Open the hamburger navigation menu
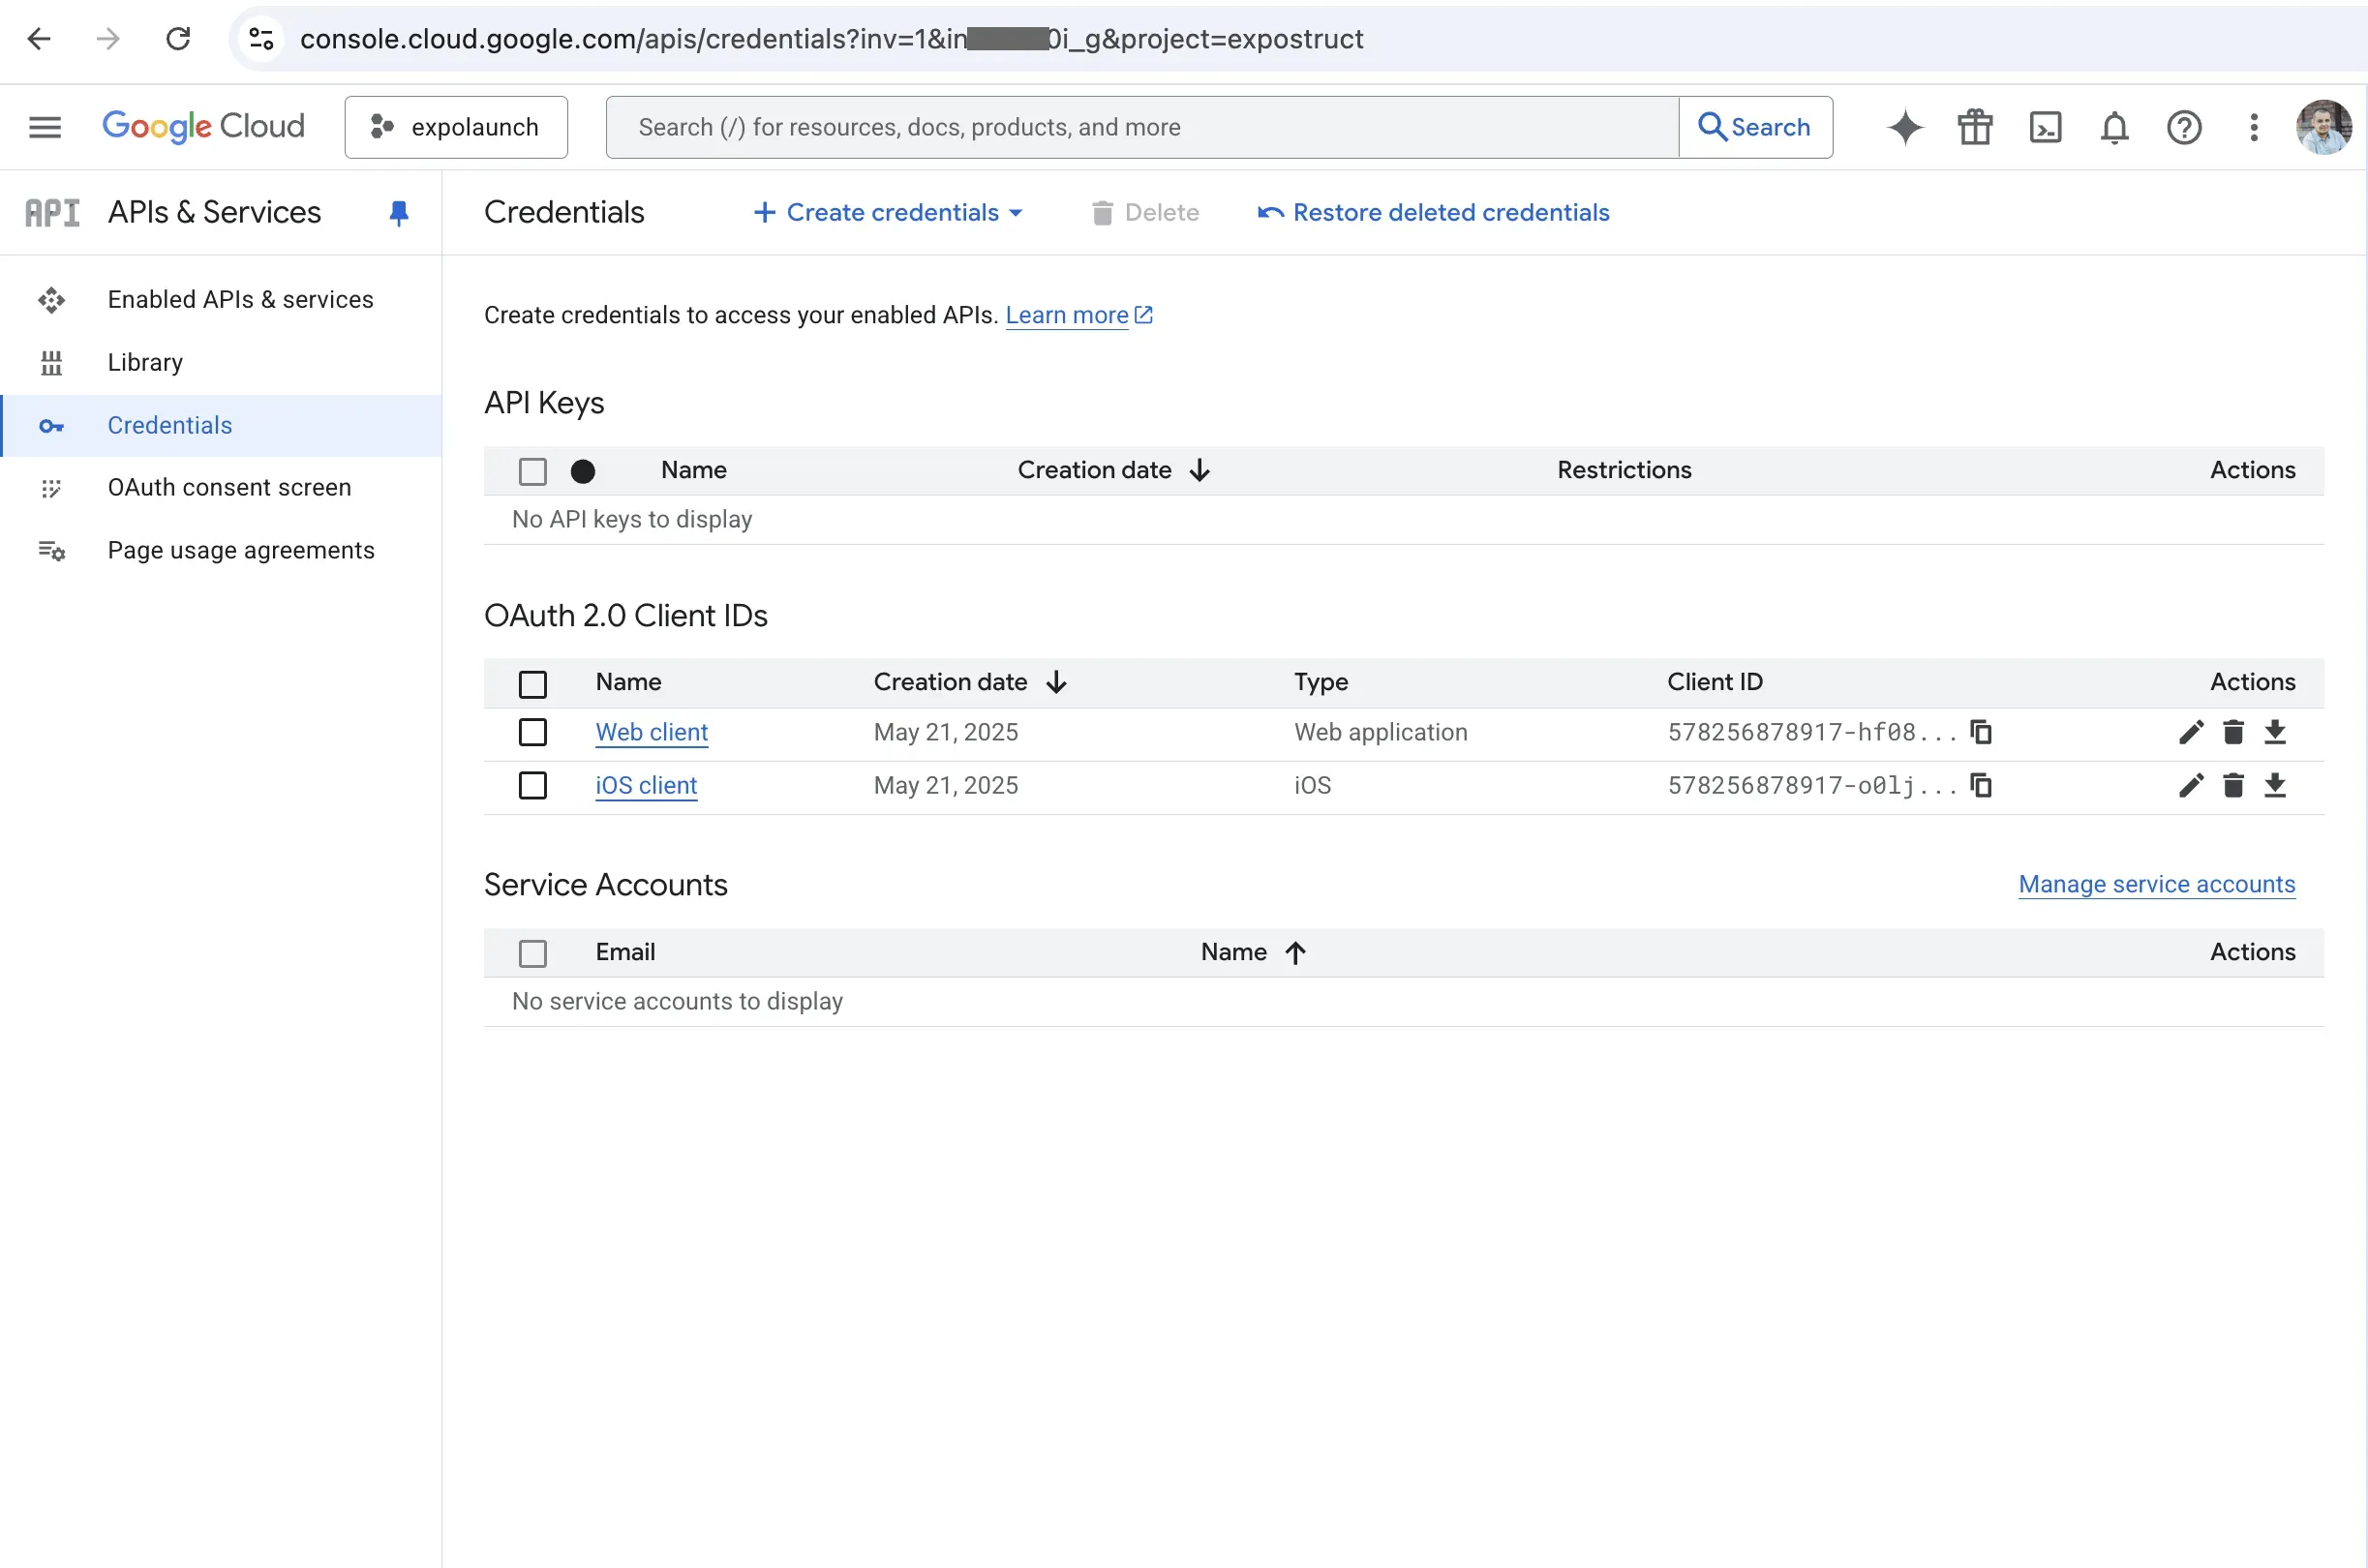The width and height of the screenshot is (2368, 1568). coord(45,127)
